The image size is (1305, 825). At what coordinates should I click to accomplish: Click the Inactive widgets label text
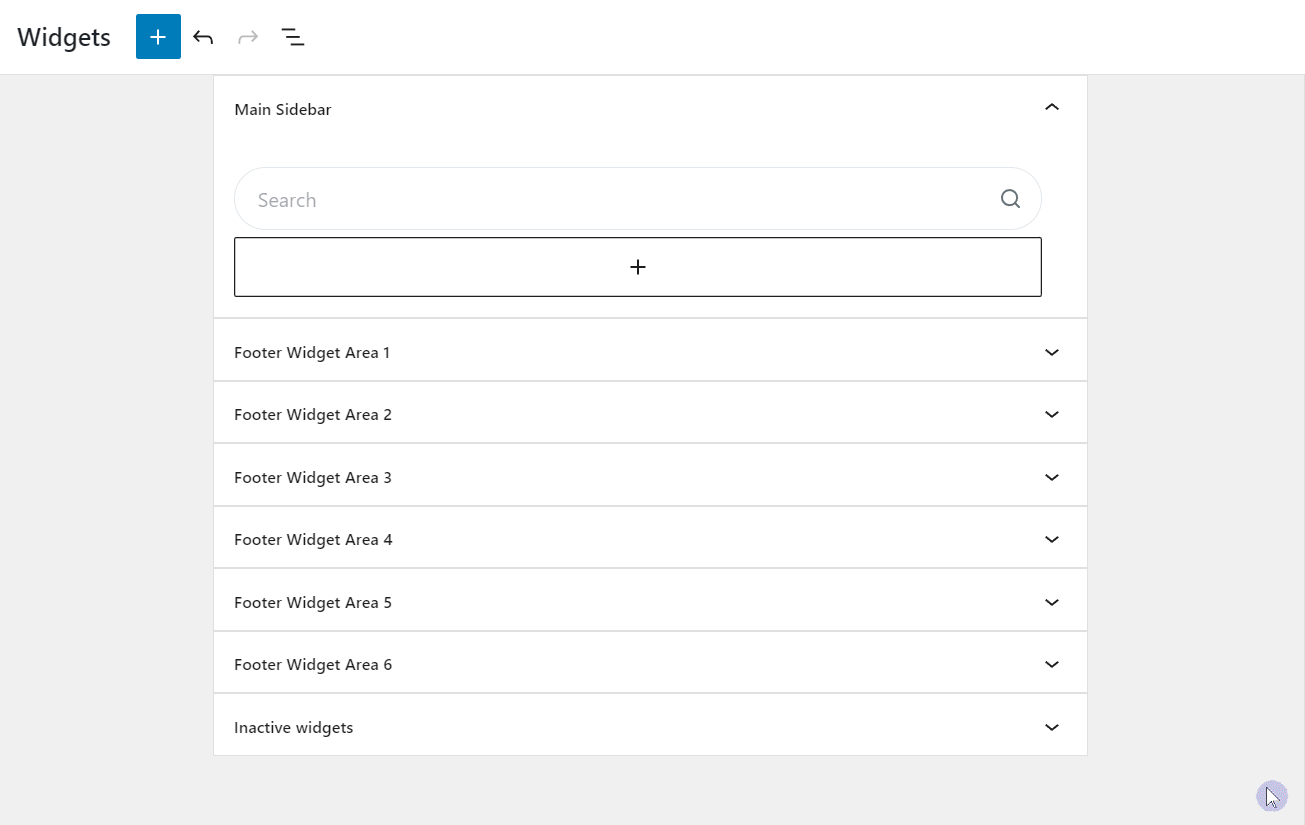pos(293,727)
